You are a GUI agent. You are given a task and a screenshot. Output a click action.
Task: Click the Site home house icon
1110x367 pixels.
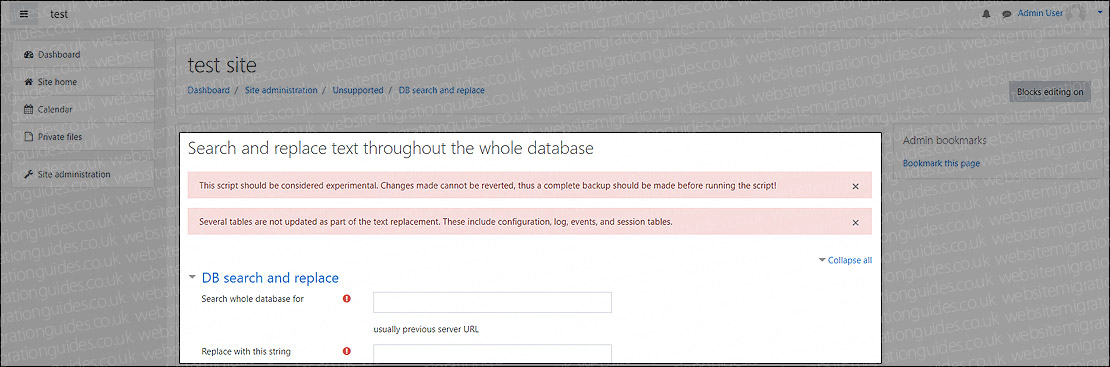(29, 82)
